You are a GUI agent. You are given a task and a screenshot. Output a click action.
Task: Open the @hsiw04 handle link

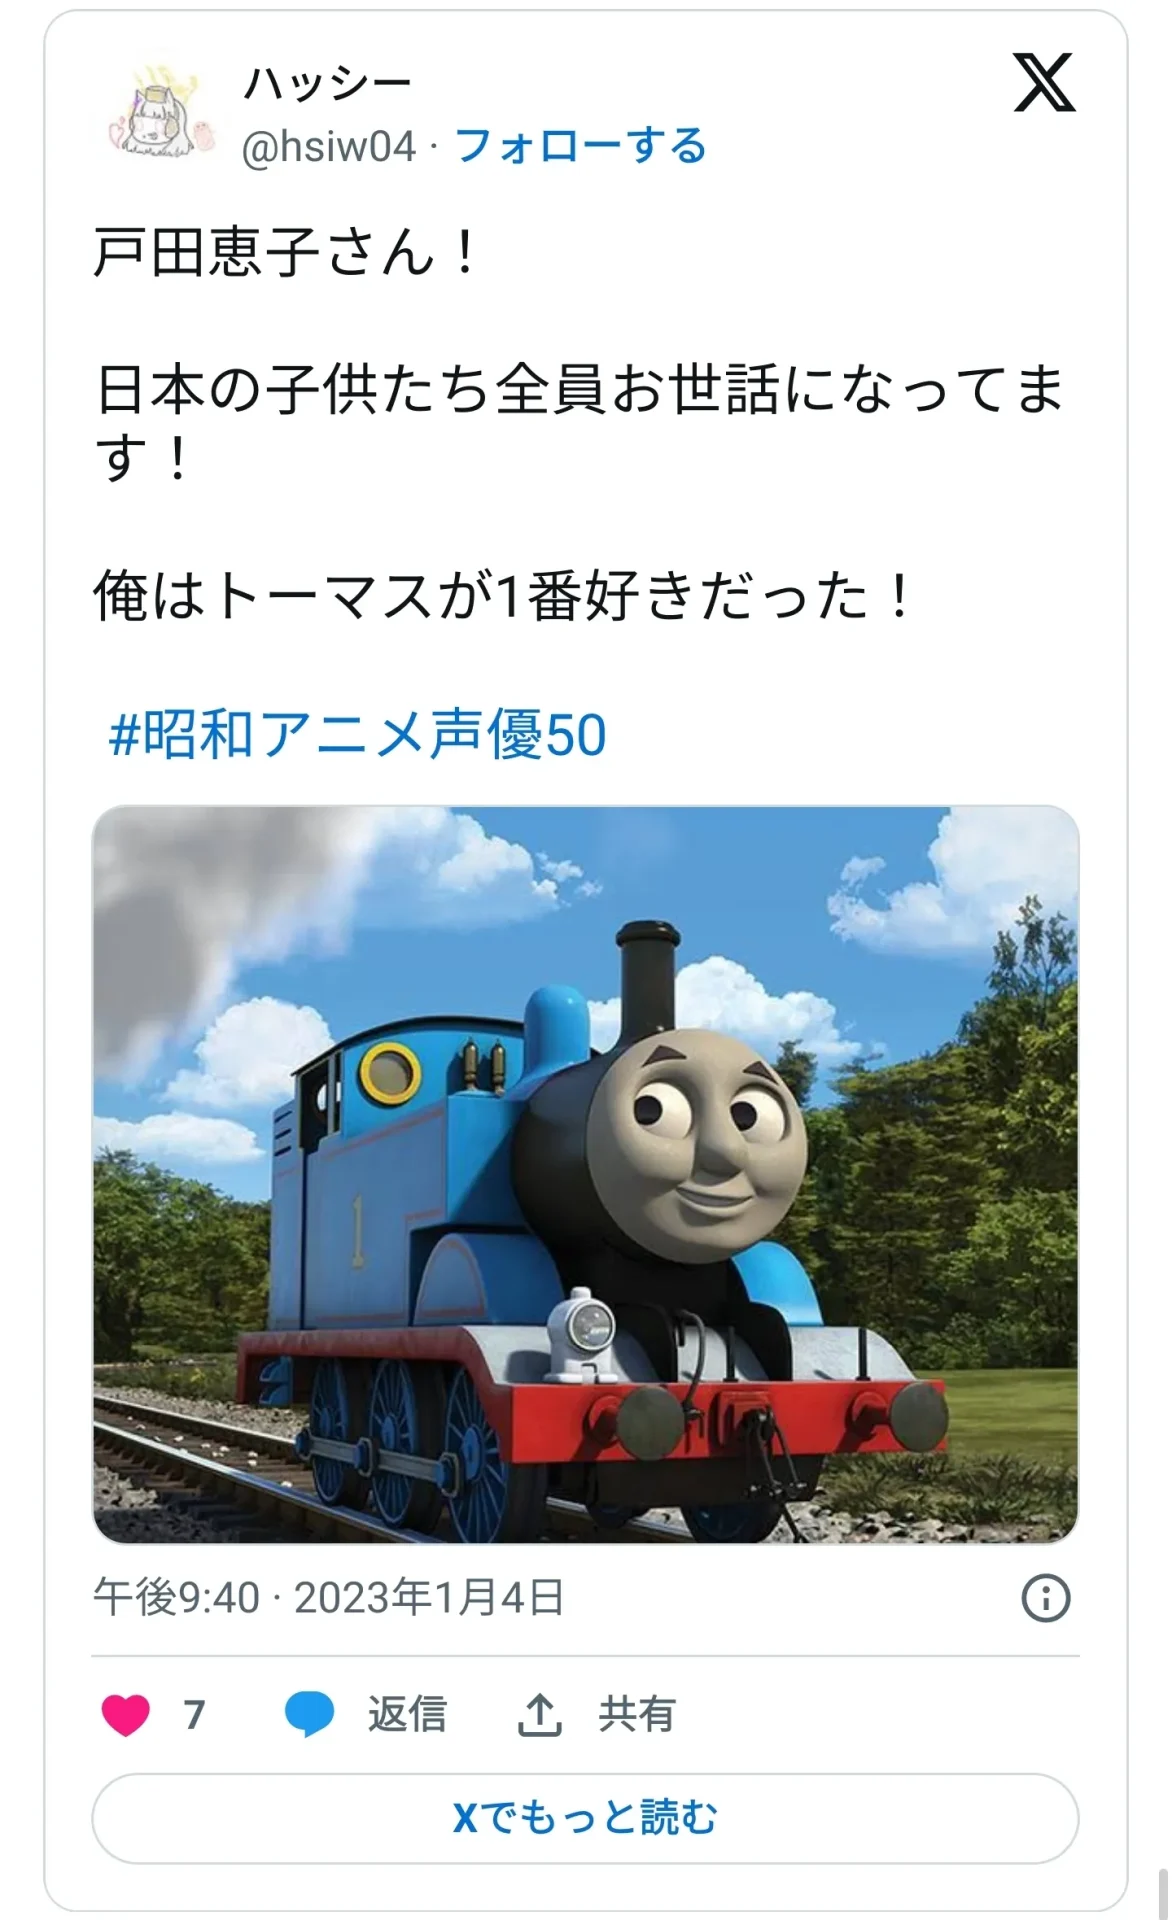click(x=329, y=147)
